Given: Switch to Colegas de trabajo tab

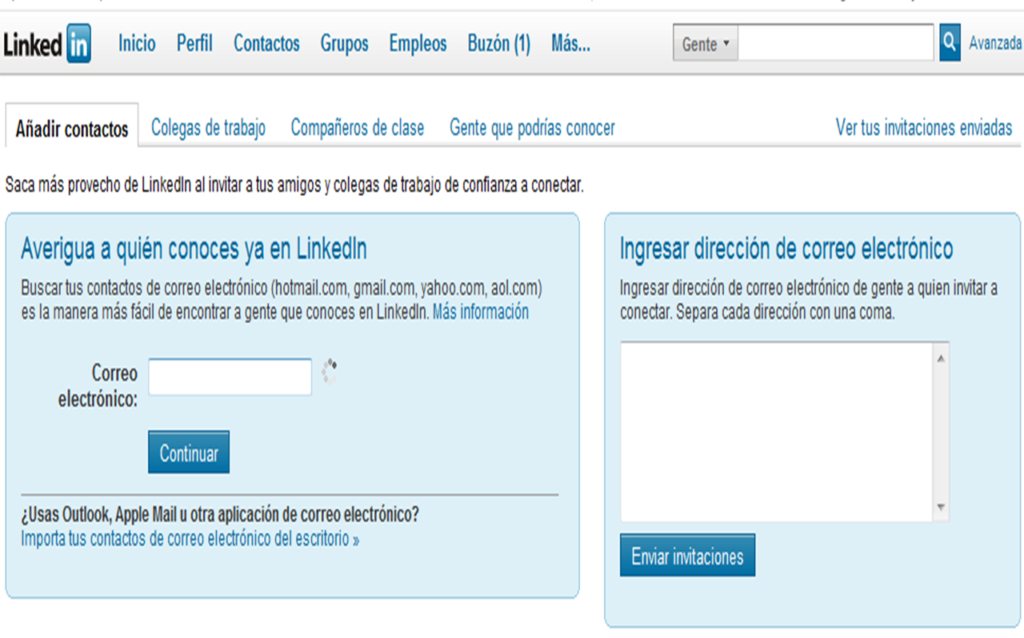Looking at the screenshot, I should point(208,127).
